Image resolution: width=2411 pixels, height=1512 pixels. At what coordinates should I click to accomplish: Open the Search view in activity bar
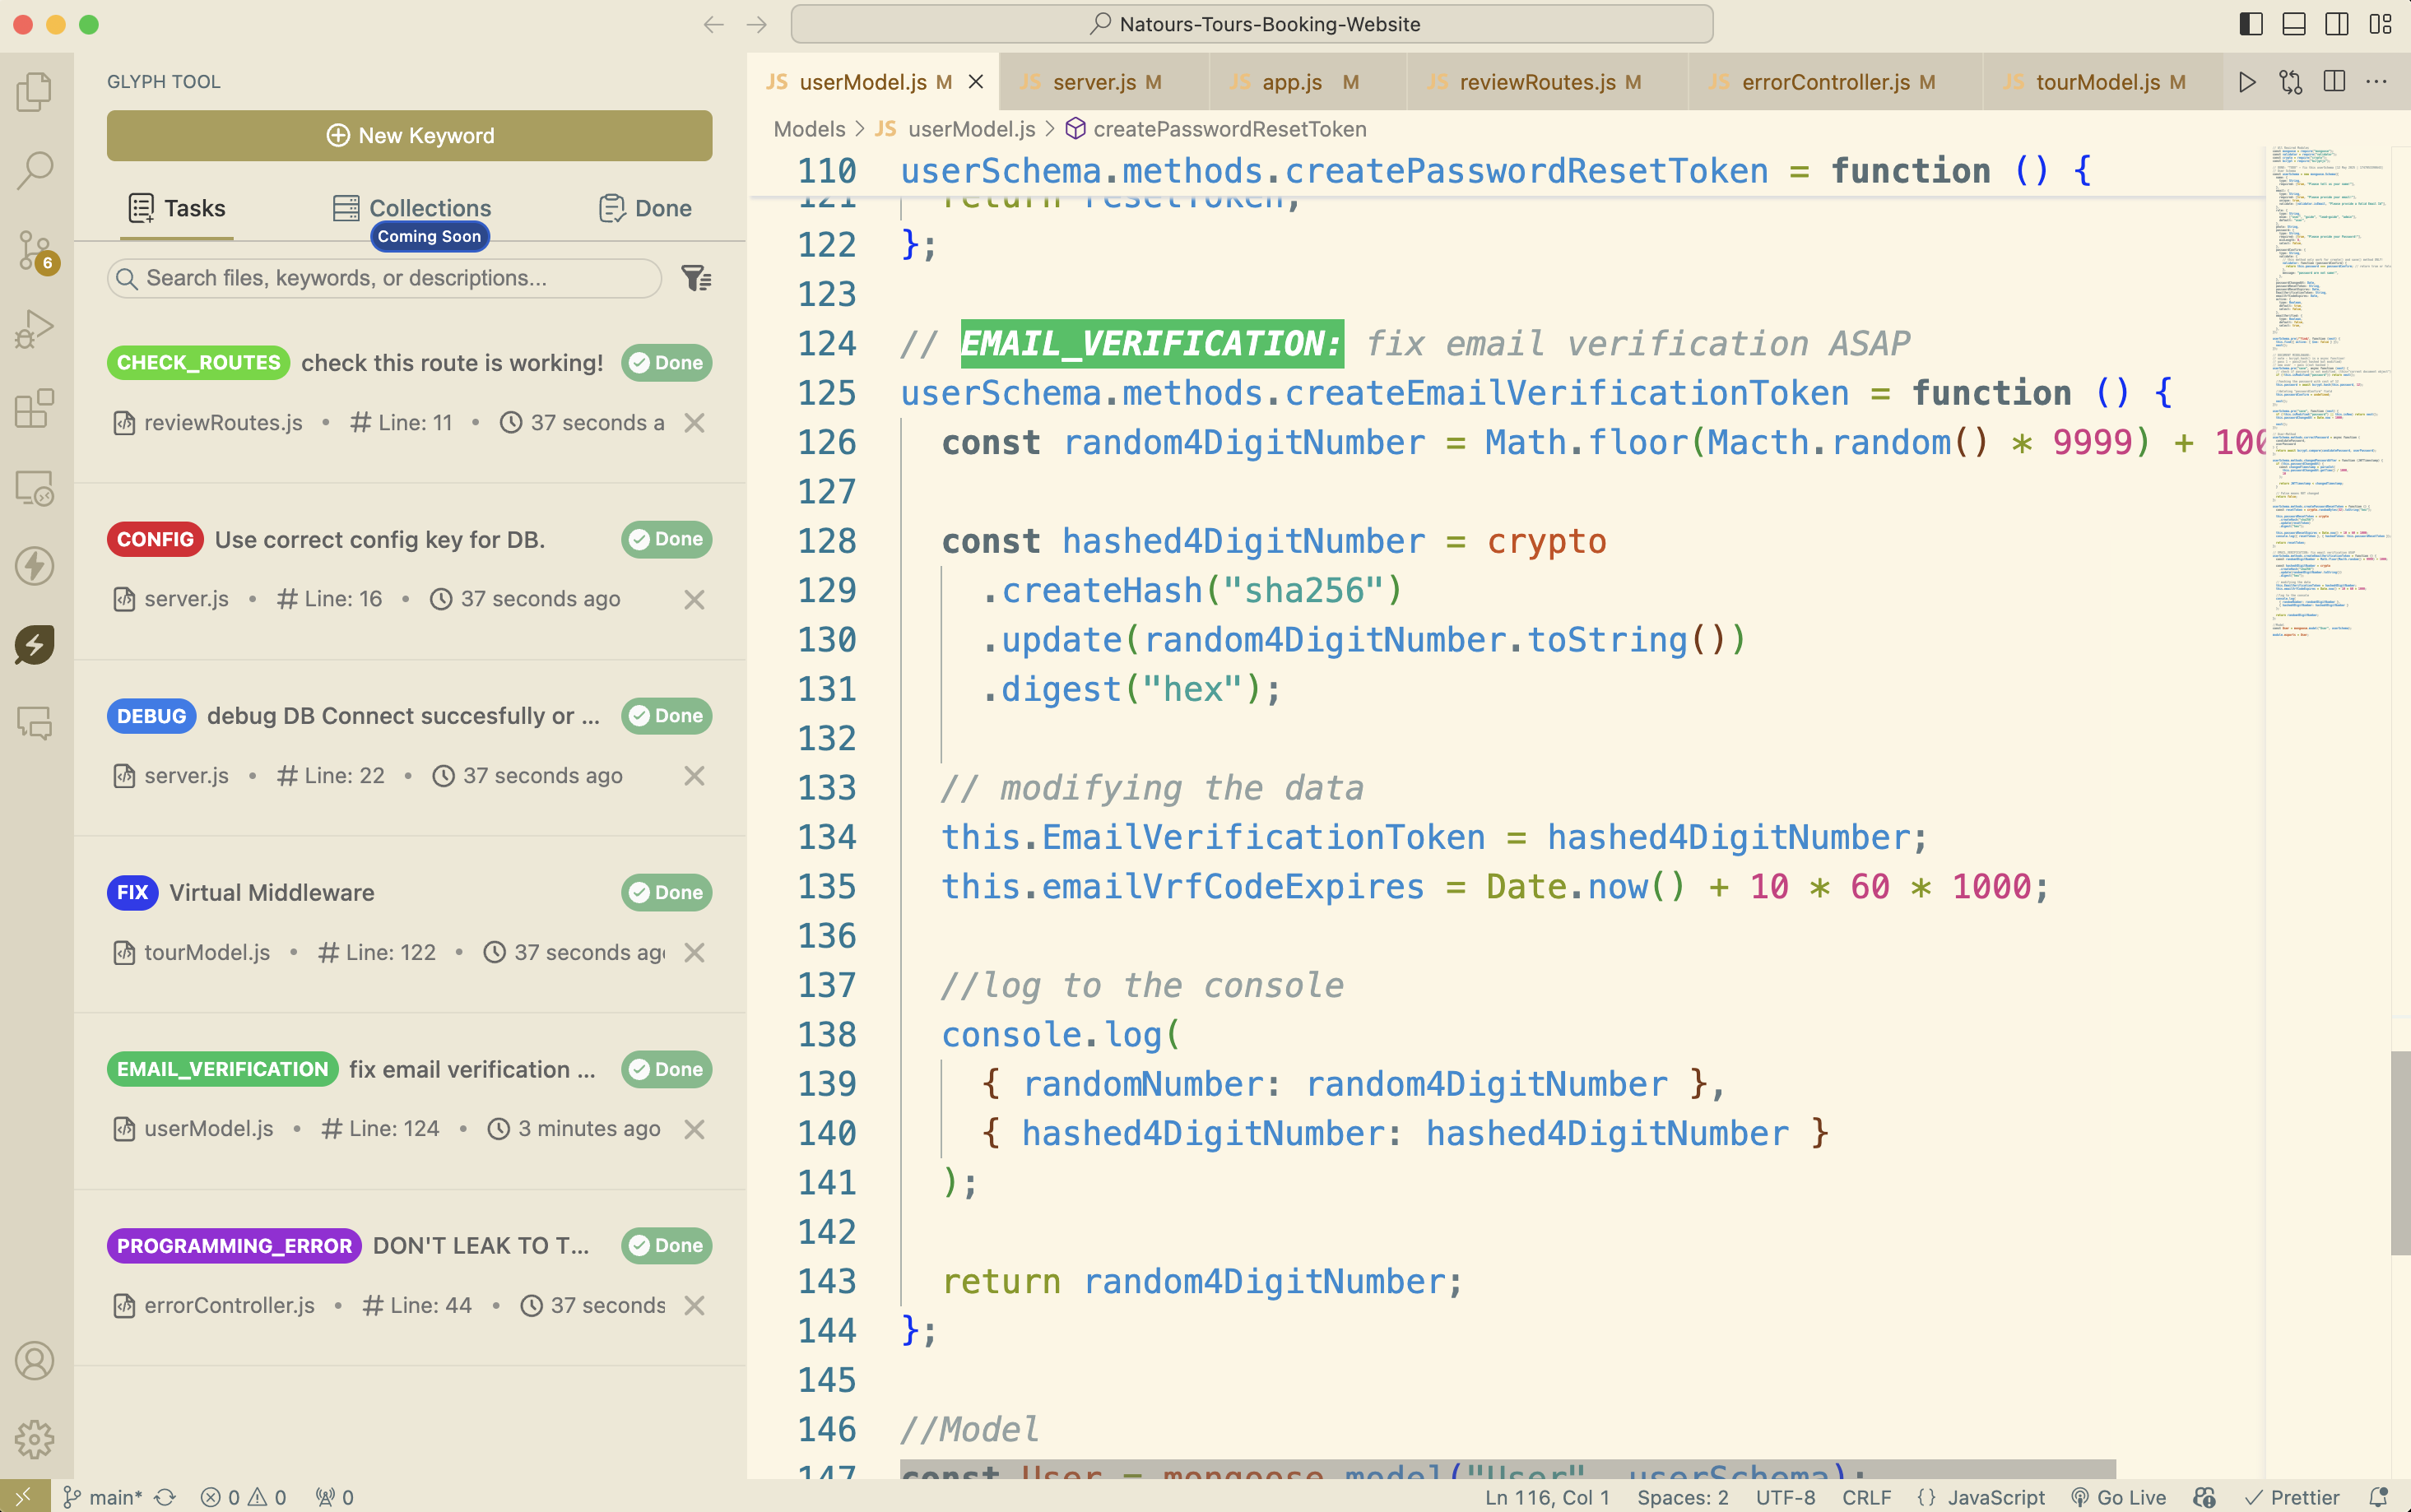tap(35, 171)
